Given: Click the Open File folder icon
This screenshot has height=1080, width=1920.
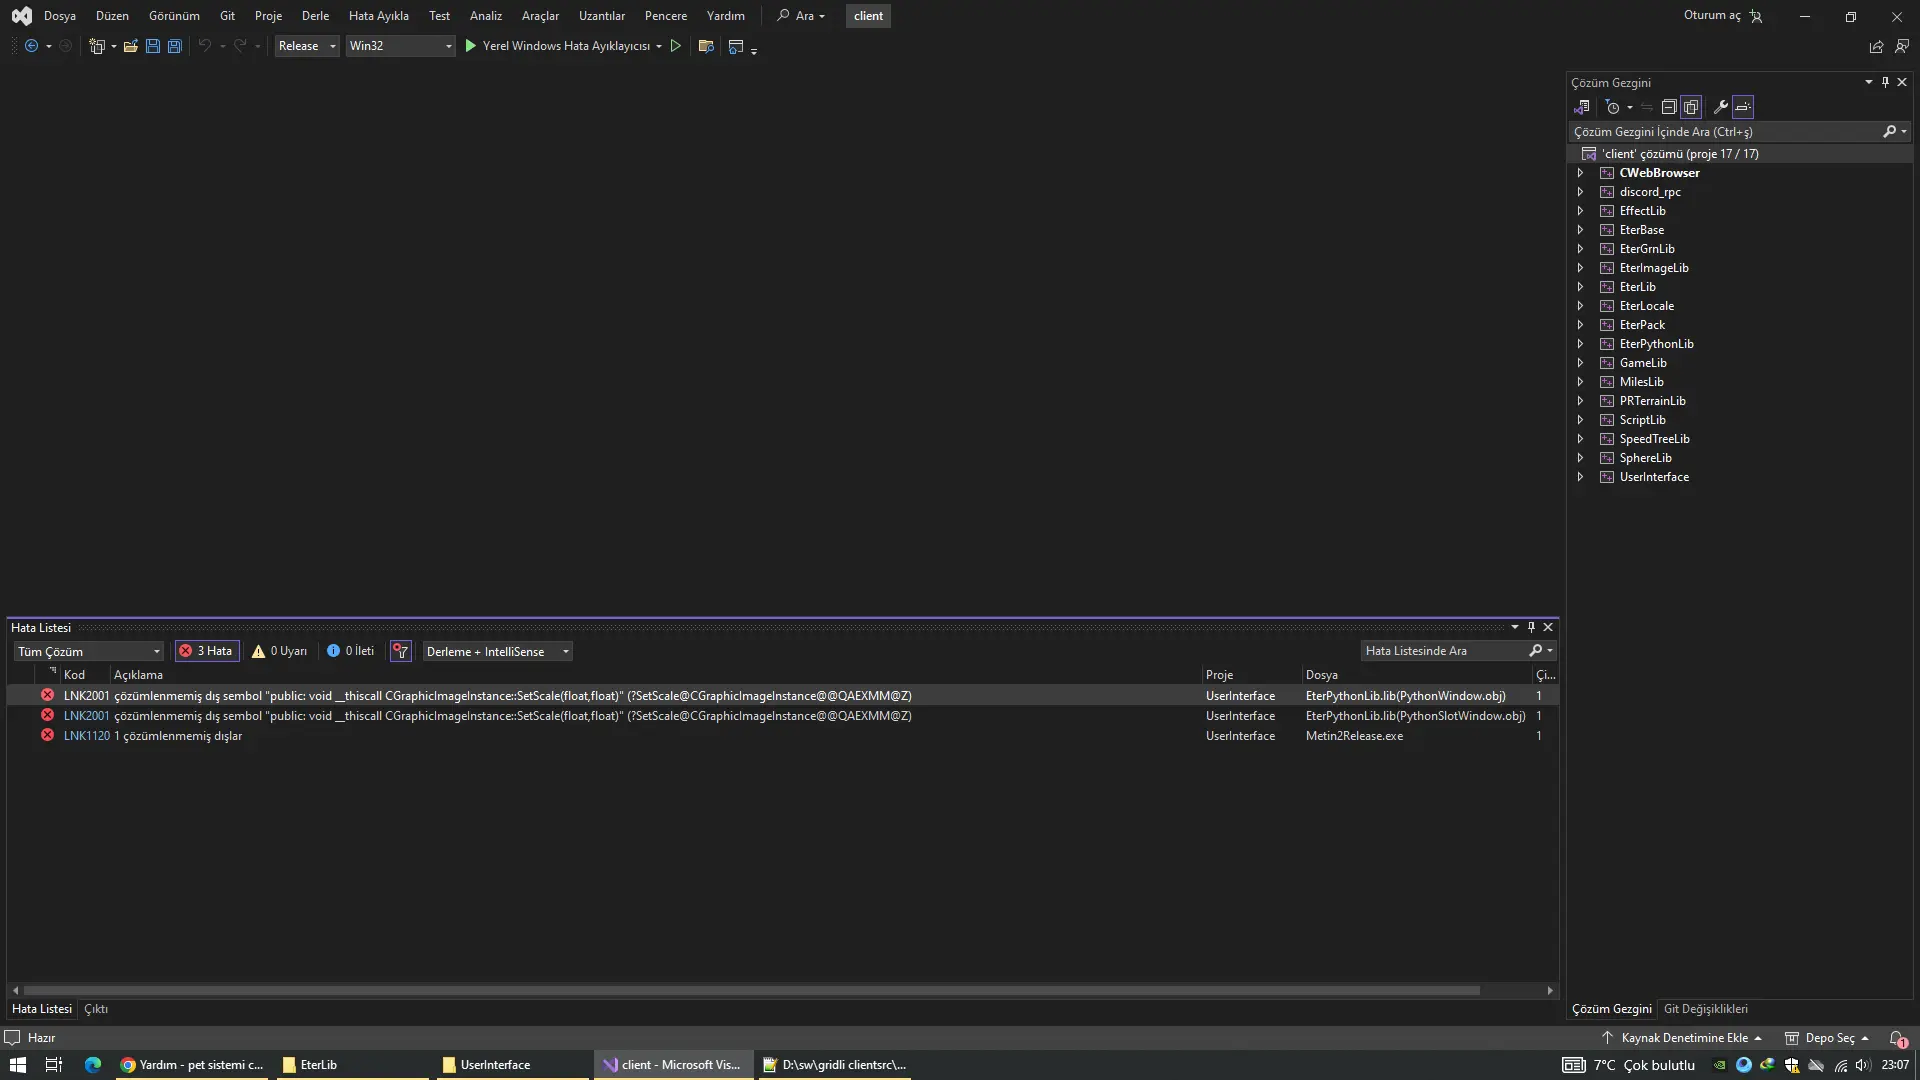Looking at the screenshot, I should (131, 46).
